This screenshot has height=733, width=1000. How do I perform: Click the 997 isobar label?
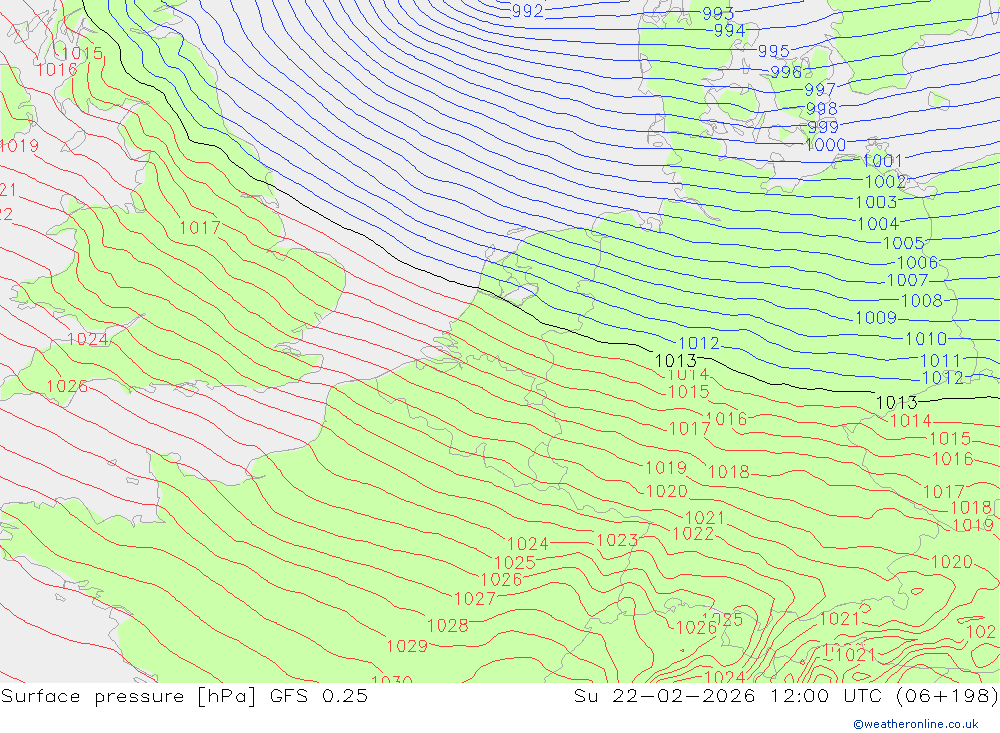pyautogui.click(x=820, y=89)
